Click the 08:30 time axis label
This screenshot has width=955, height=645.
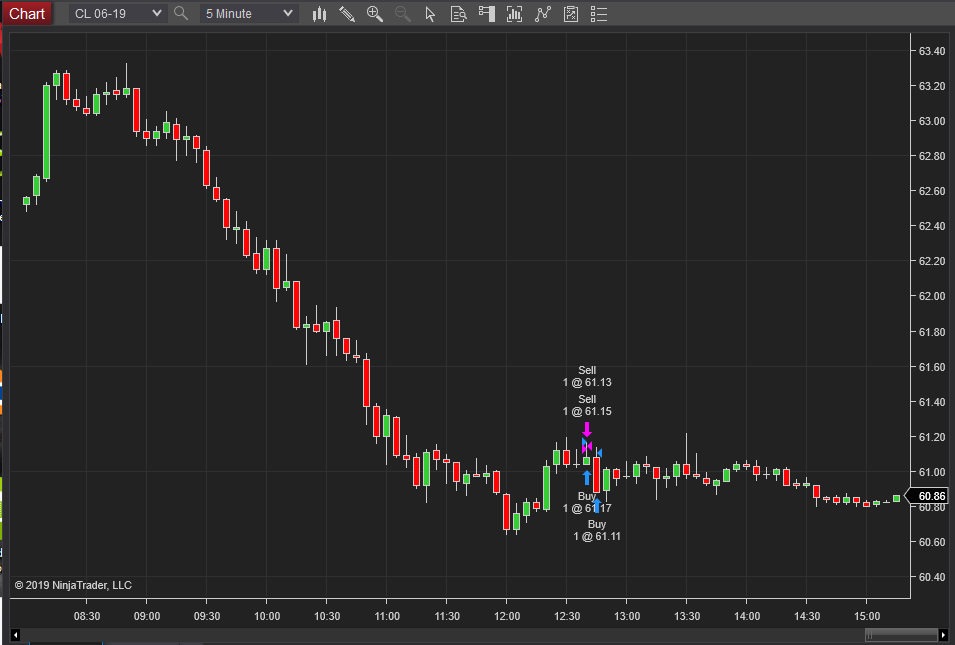point(87,616)
